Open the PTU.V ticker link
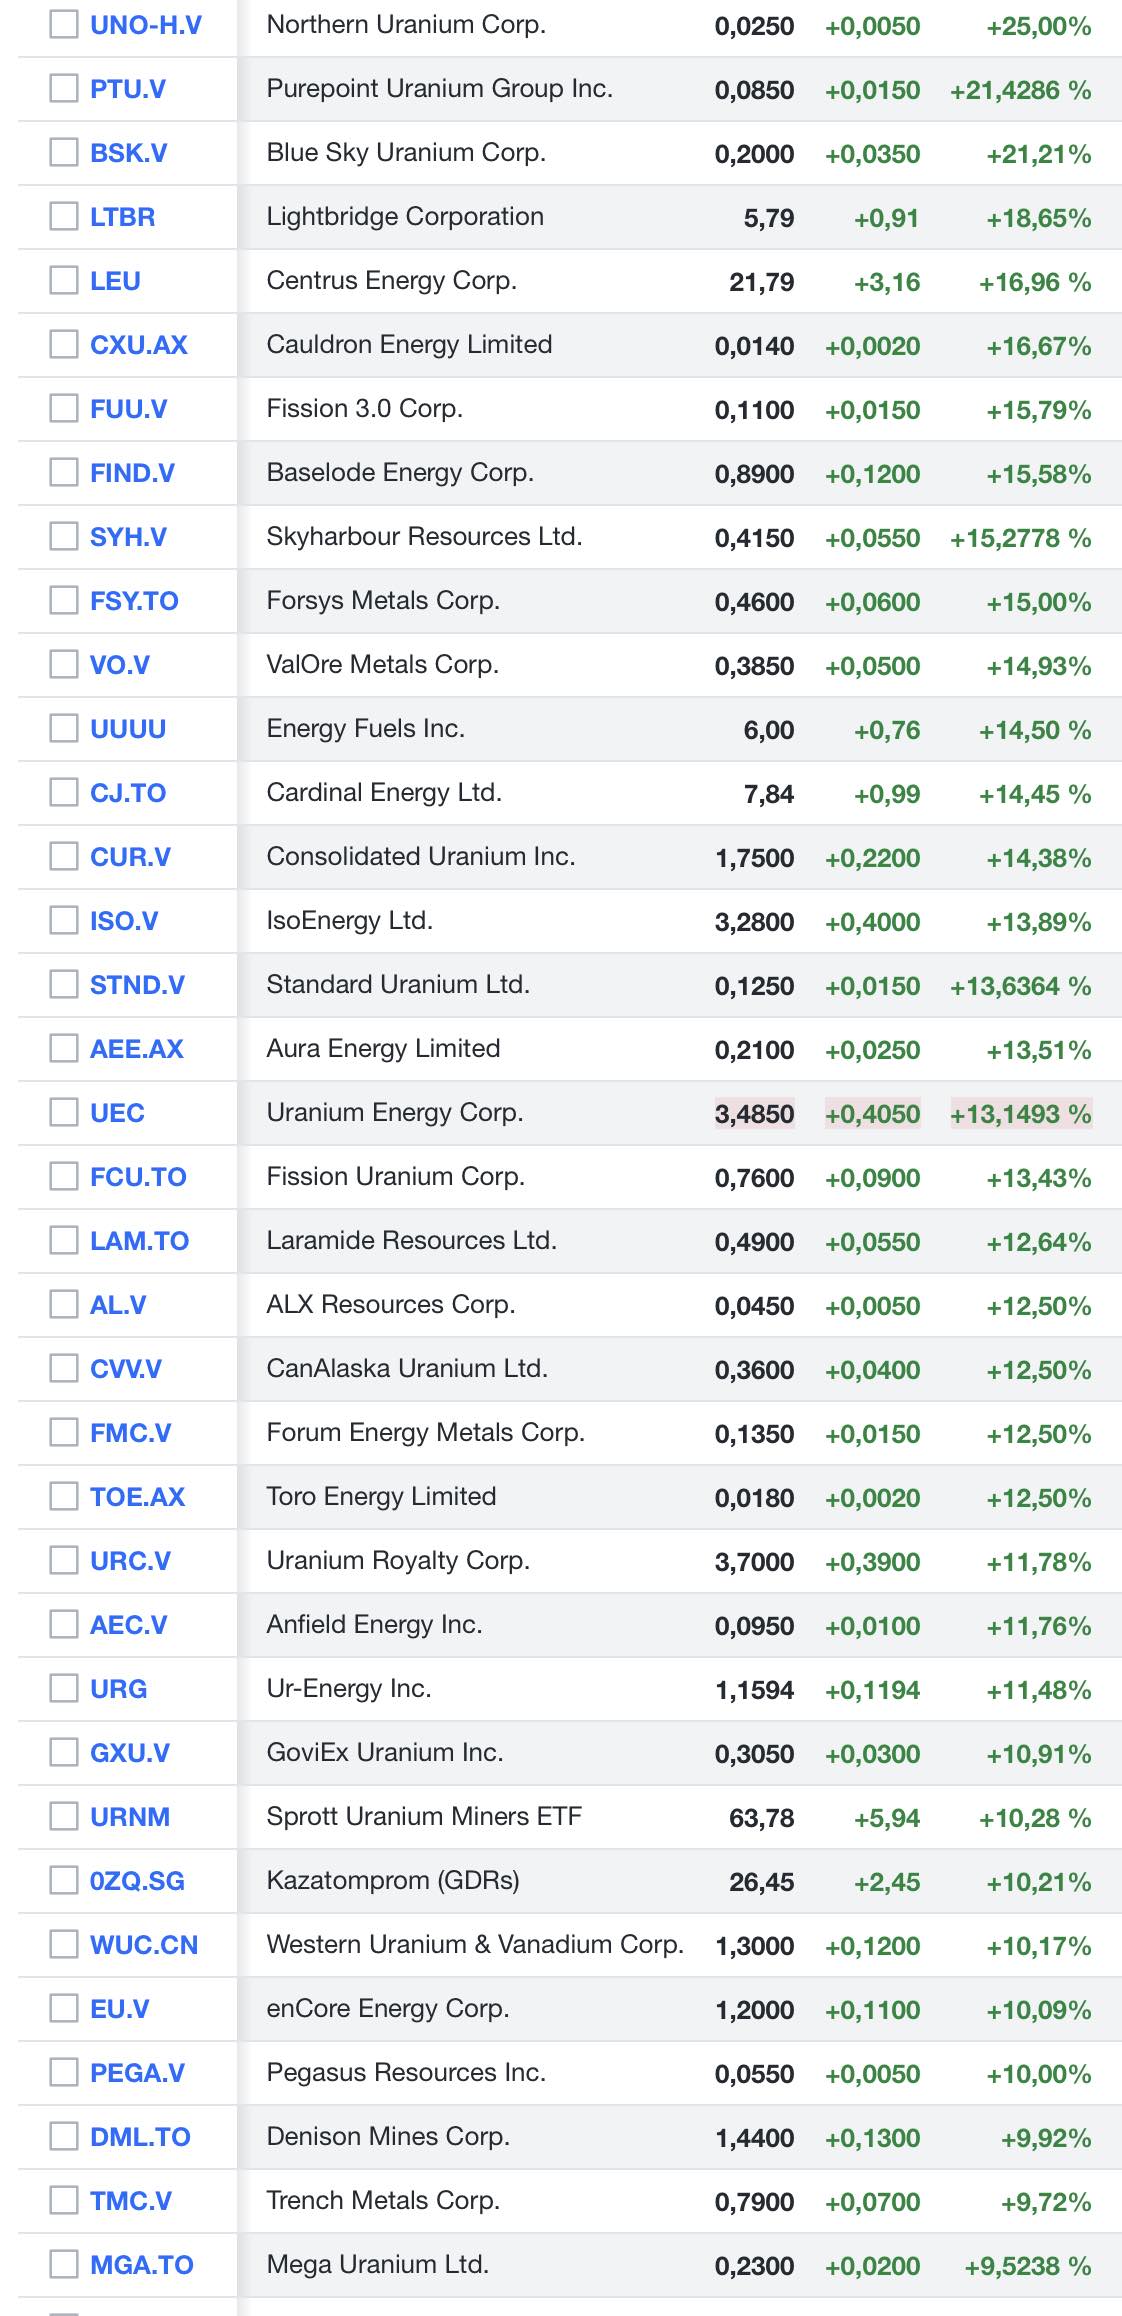 coord(127,90)
